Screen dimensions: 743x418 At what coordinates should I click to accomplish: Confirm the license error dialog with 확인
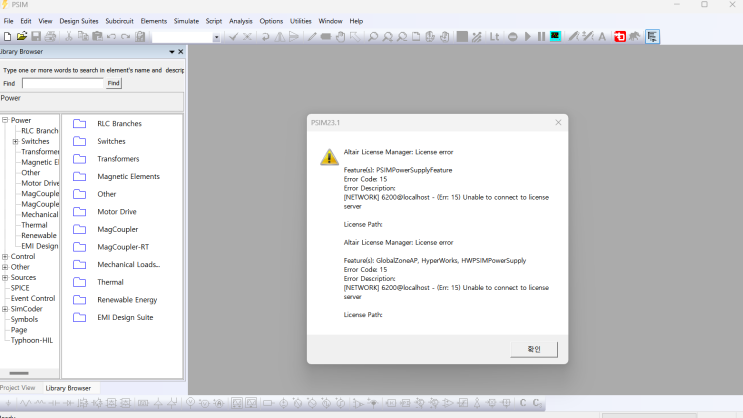coord(534,349)
